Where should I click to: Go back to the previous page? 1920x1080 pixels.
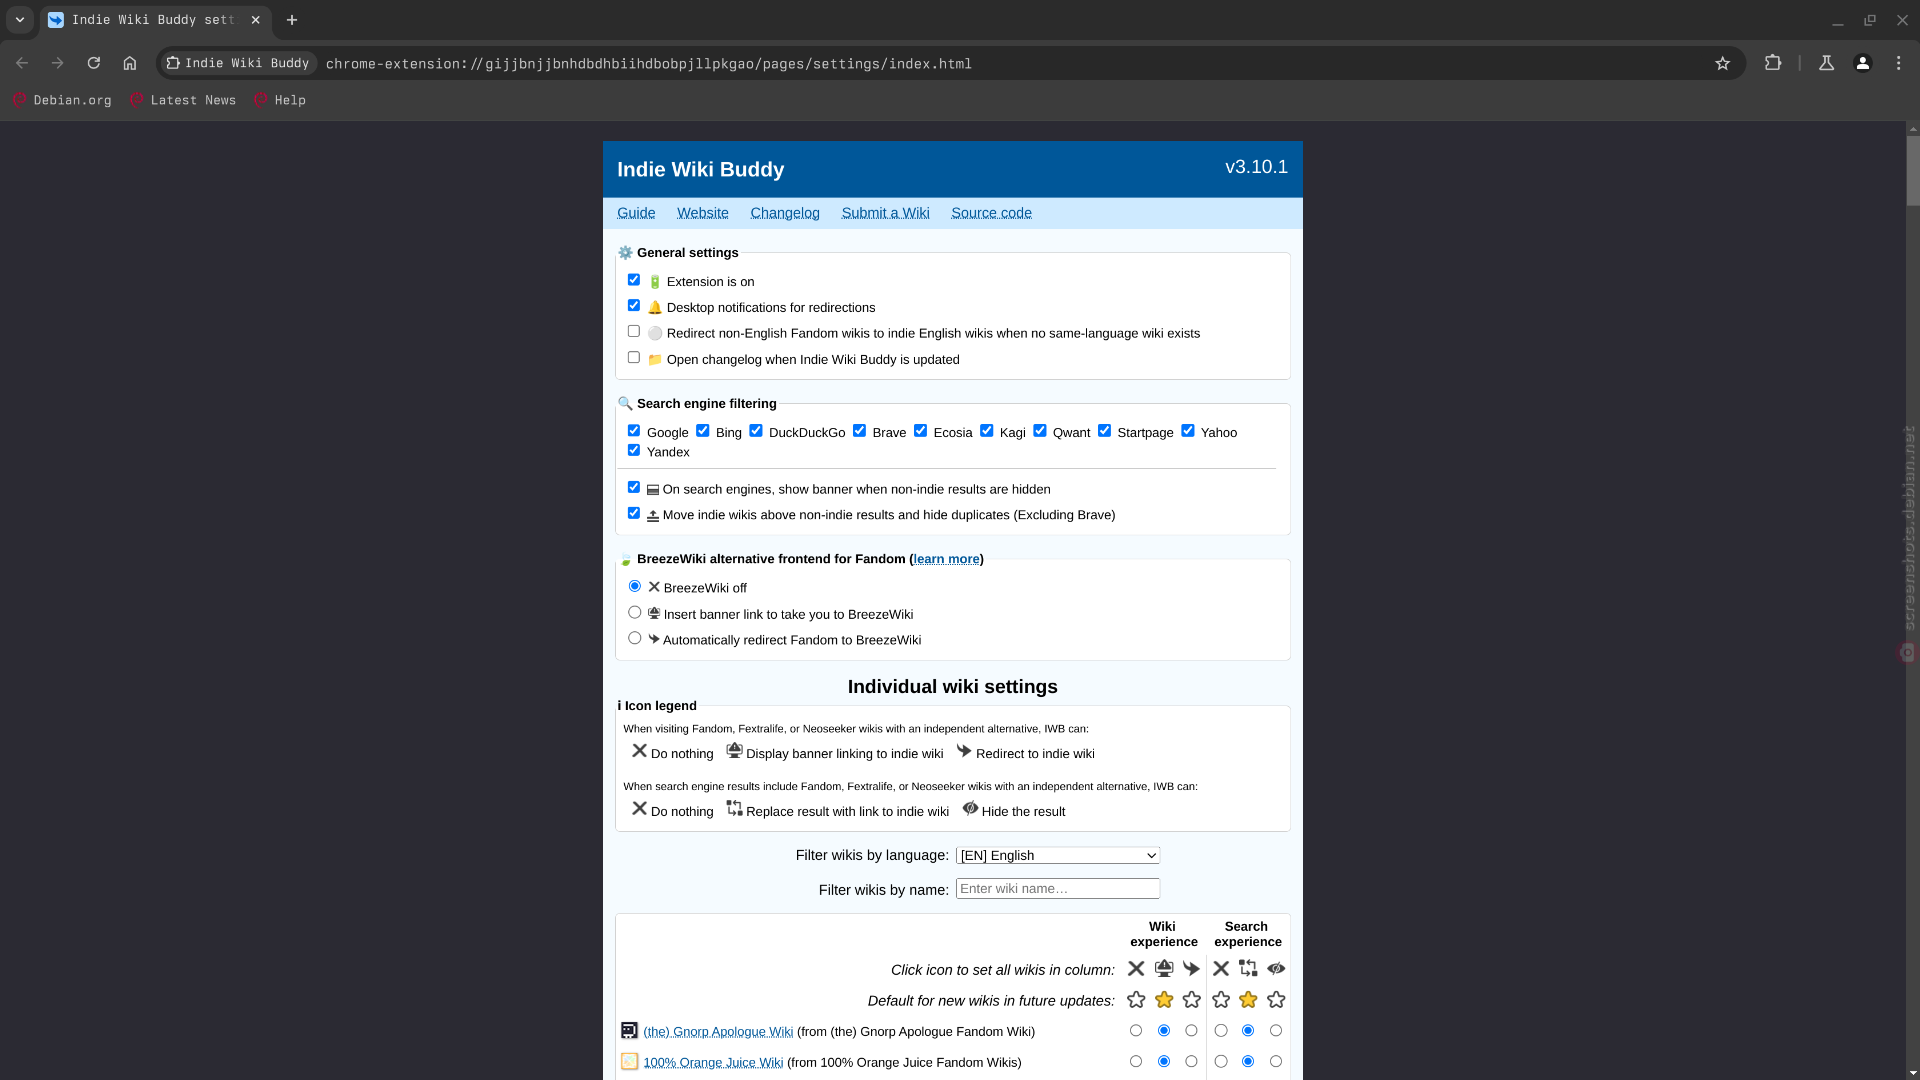[x=22, y=63]
